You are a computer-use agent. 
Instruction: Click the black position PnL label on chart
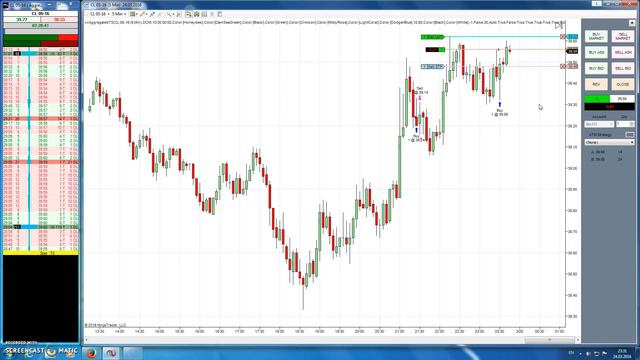[435, 50]
